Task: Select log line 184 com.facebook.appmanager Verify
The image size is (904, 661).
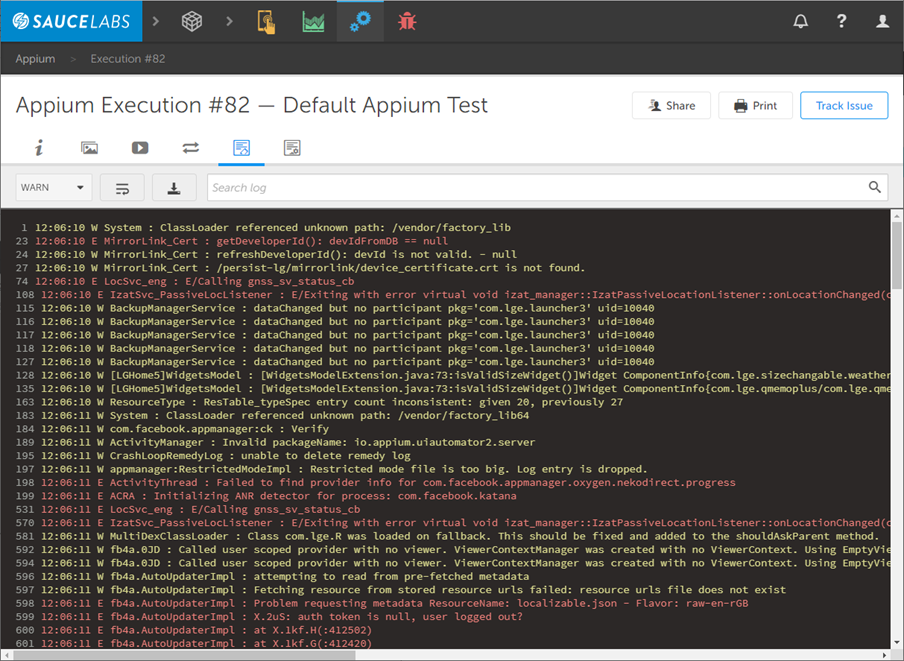Action: coord(172,429)
